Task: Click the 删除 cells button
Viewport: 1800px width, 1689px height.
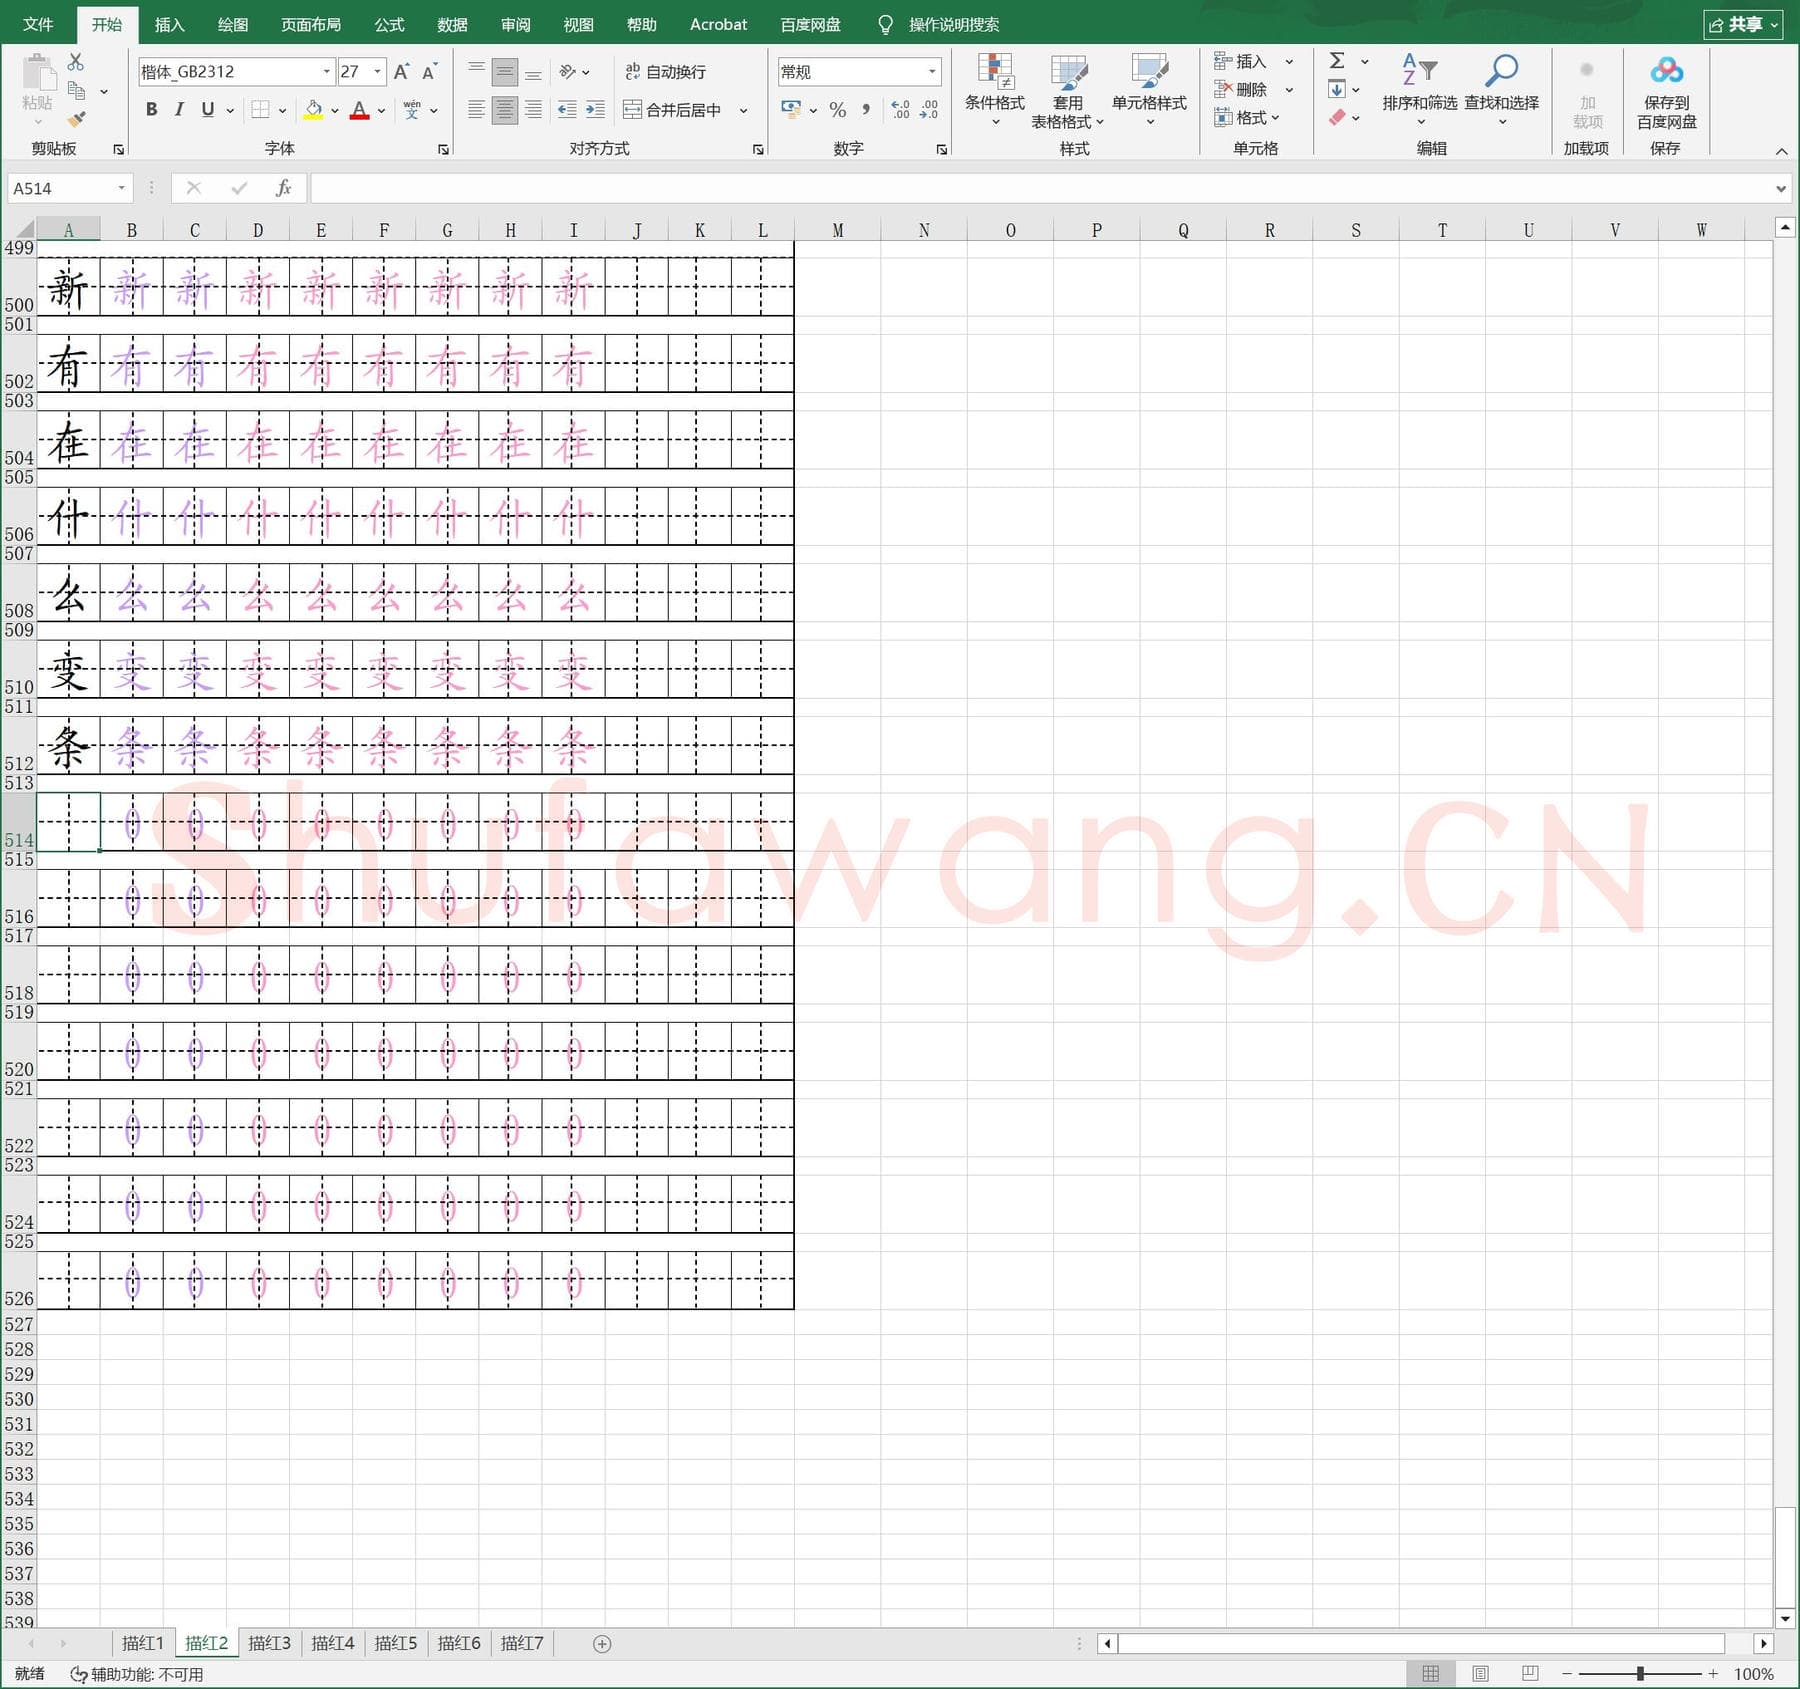Action: [x=1240, y=89]
